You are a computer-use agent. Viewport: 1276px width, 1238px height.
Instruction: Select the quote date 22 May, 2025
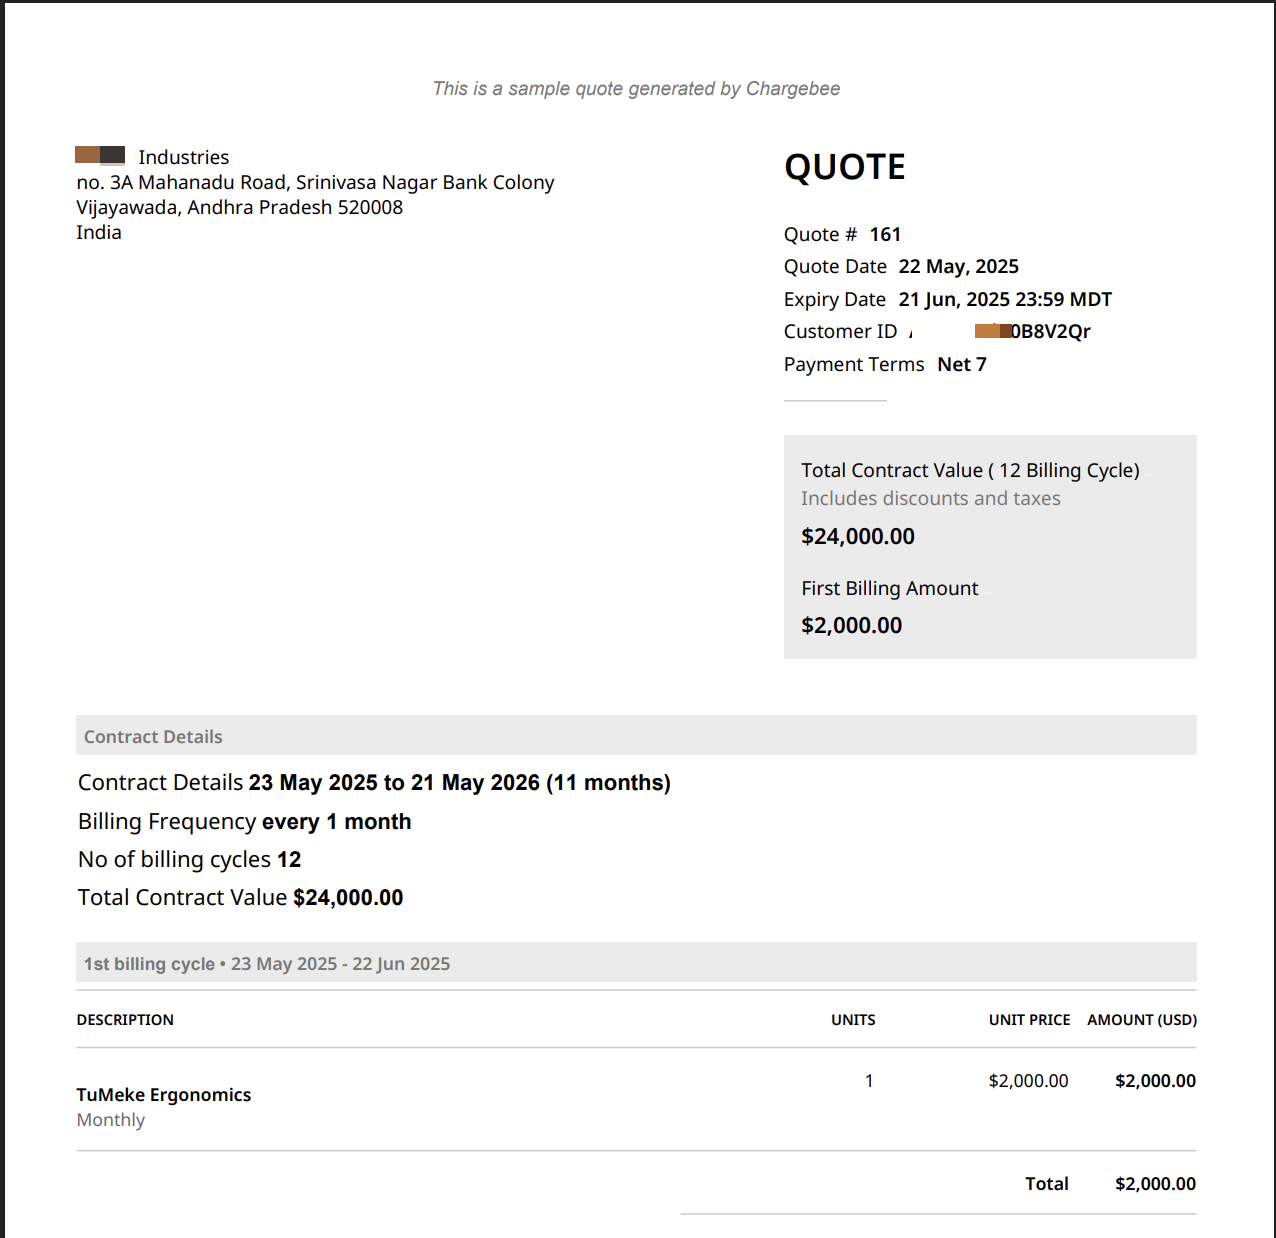[958, 267]
